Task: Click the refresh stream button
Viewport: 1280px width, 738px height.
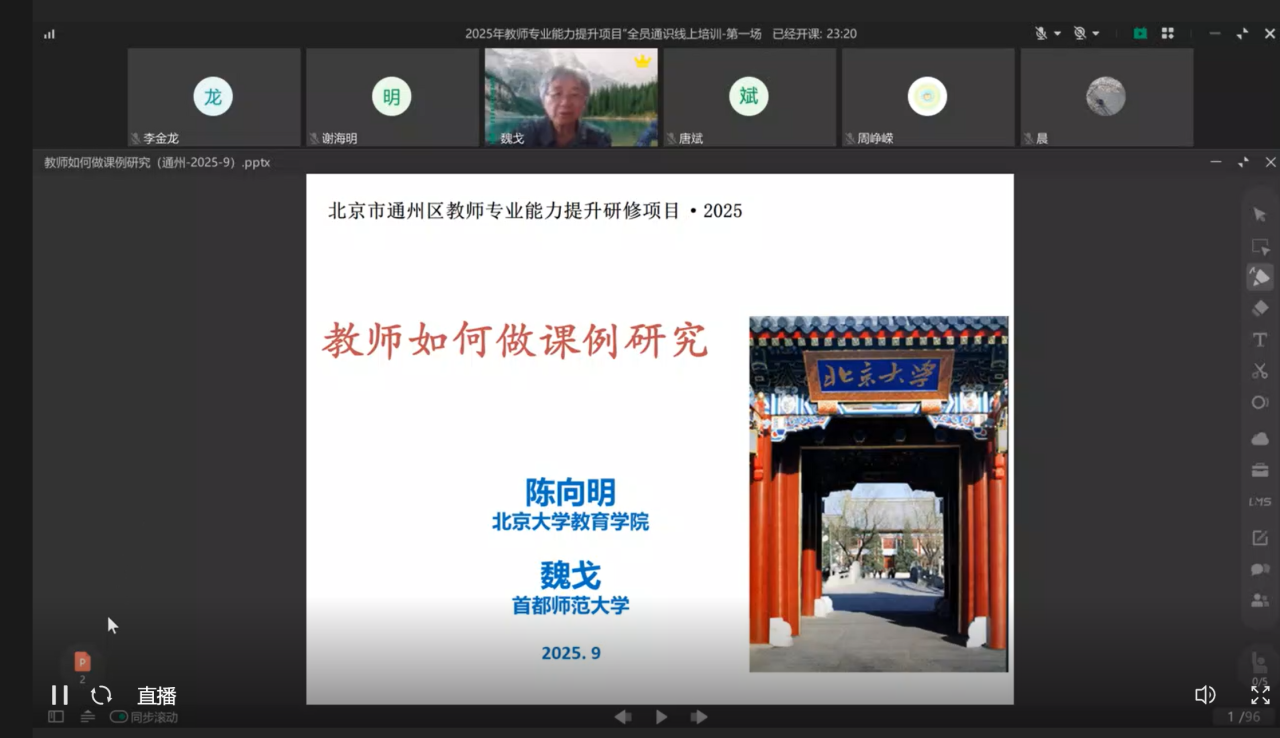Action: tap(101, 695)
